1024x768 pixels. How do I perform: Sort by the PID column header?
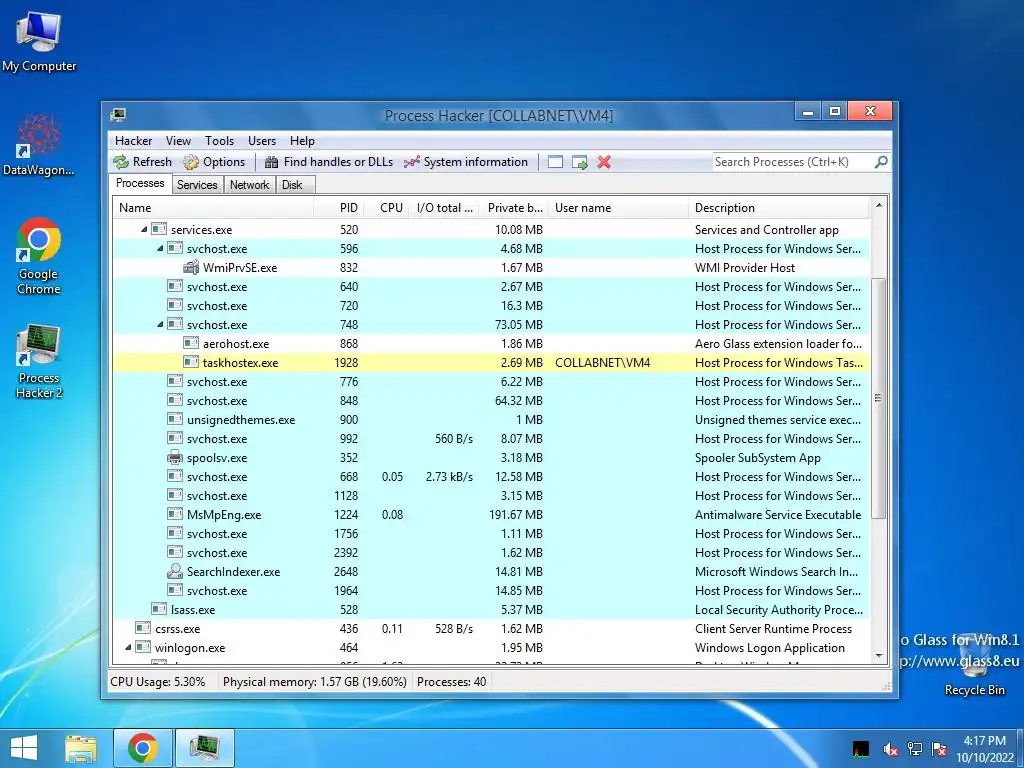[x=338, y=208]
